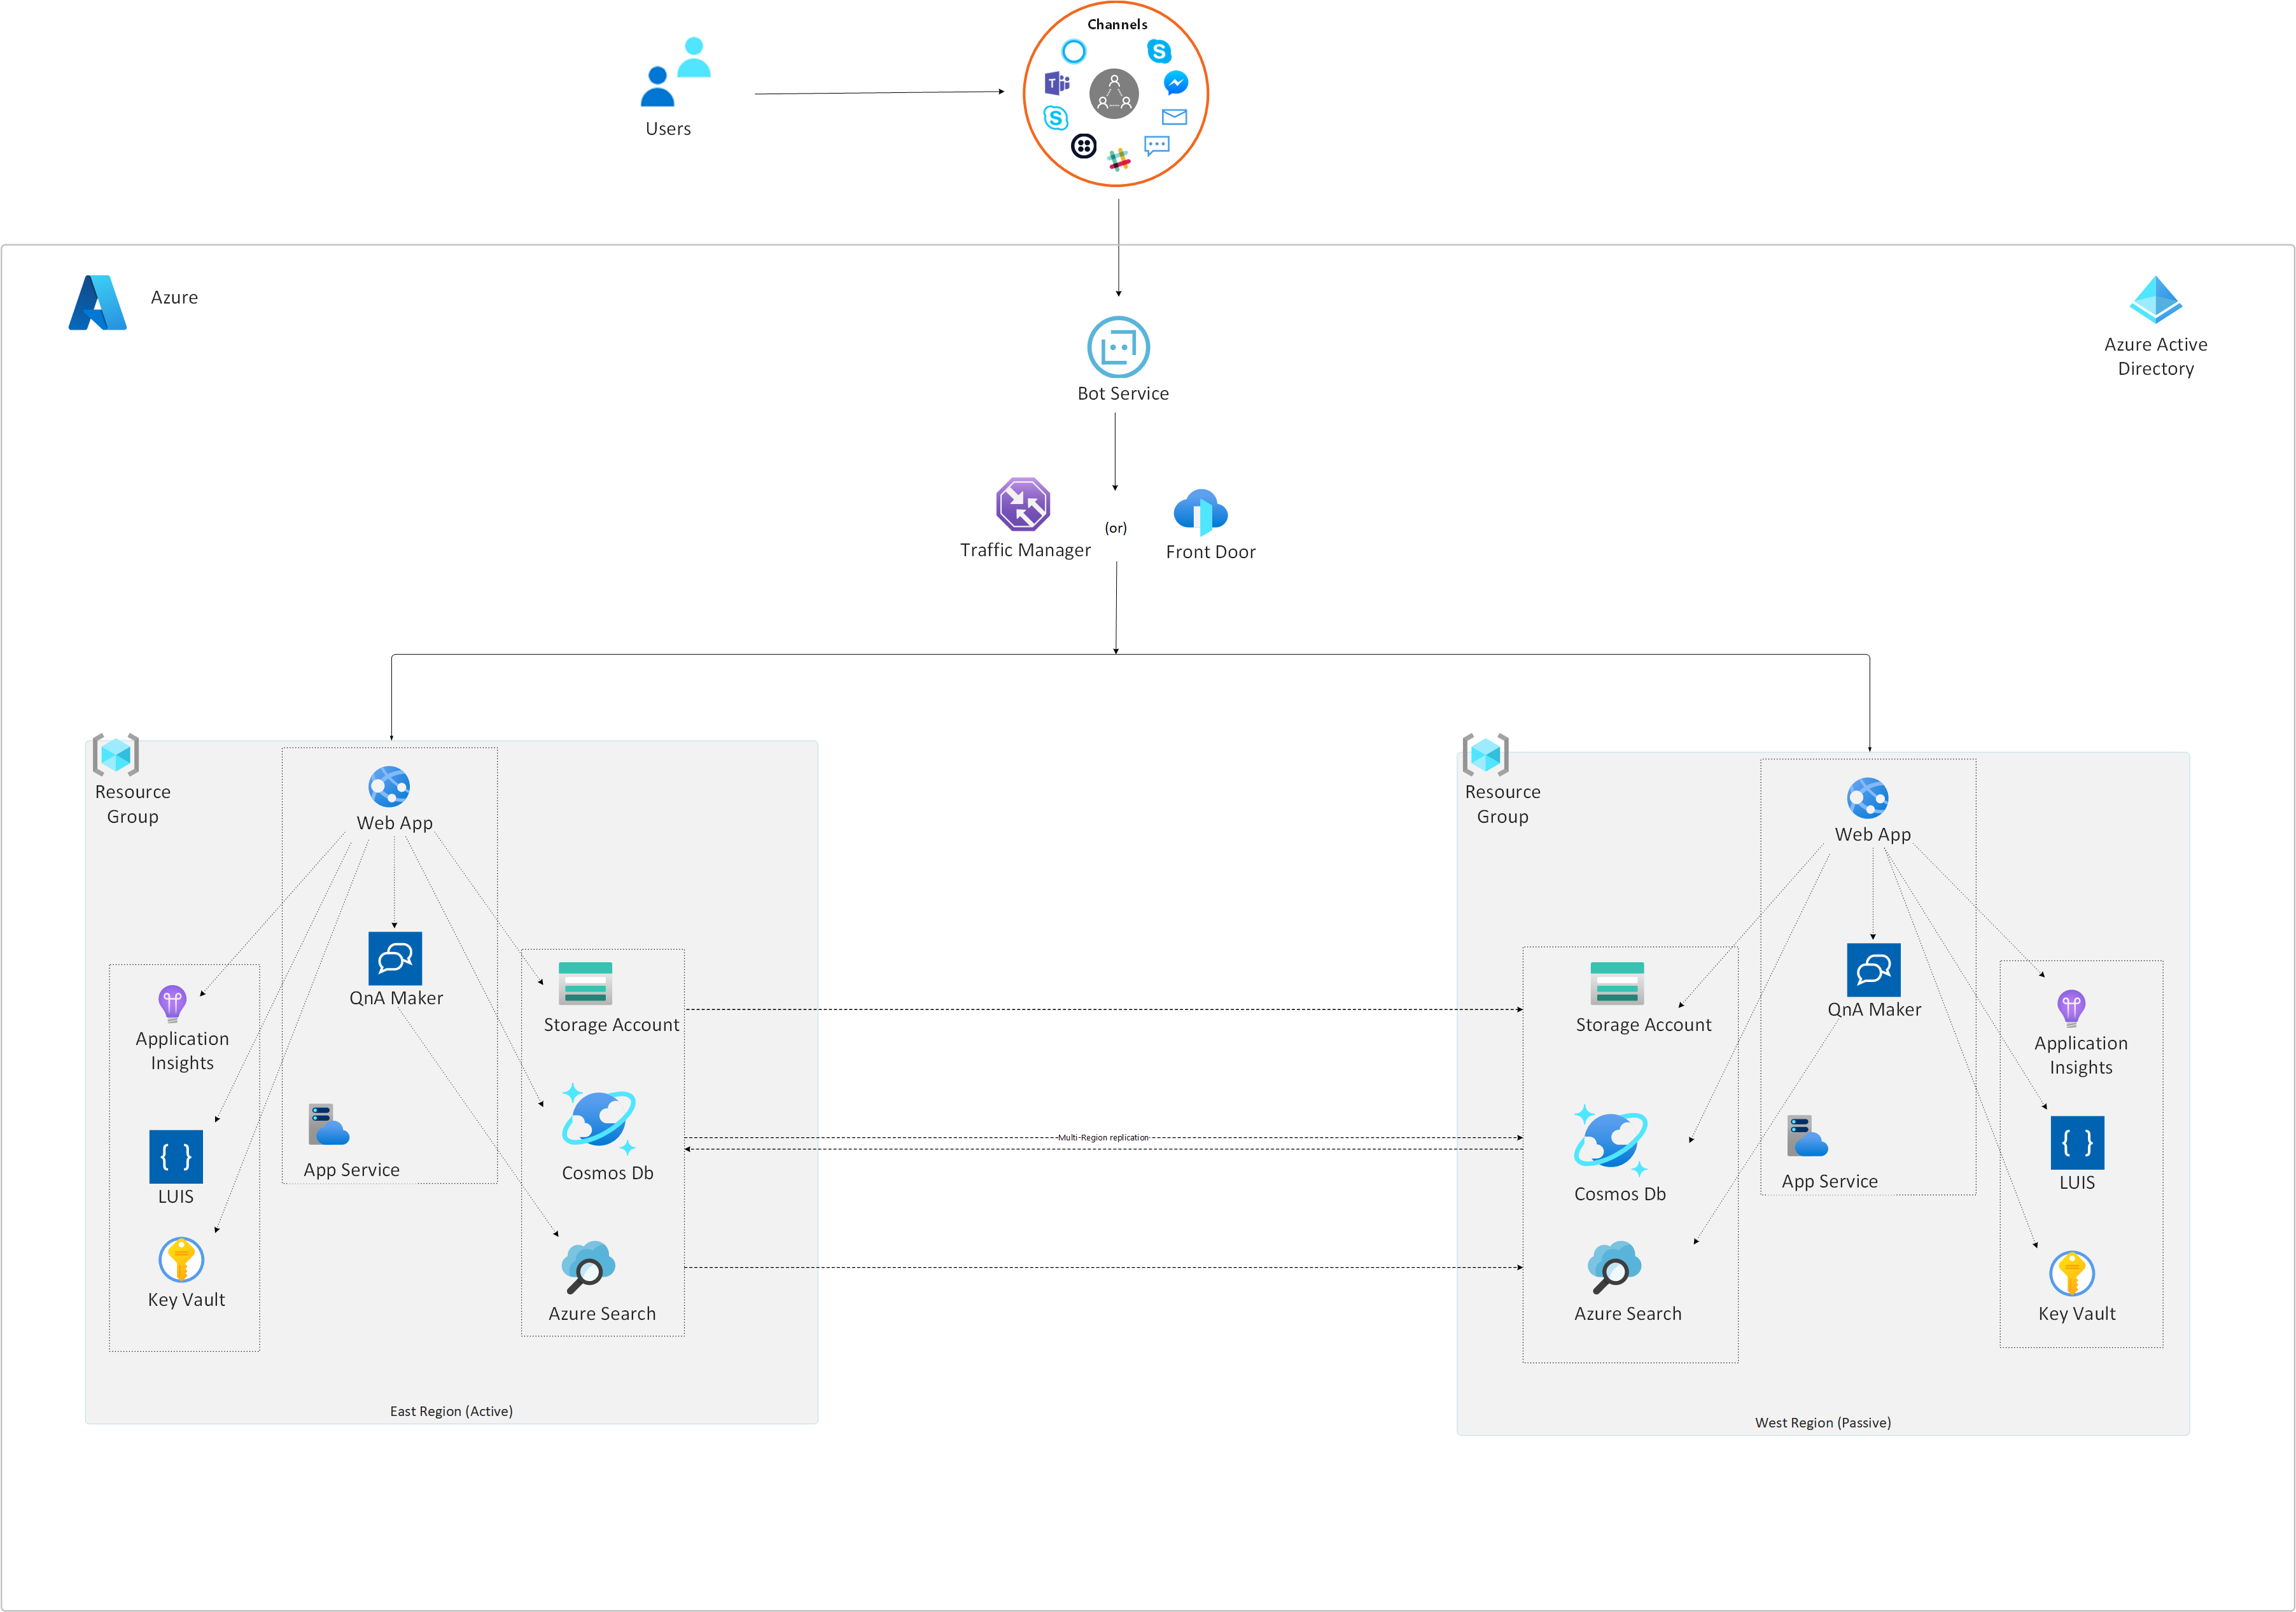Click the East Region QnA Maker icon

(x=395, y=958)
